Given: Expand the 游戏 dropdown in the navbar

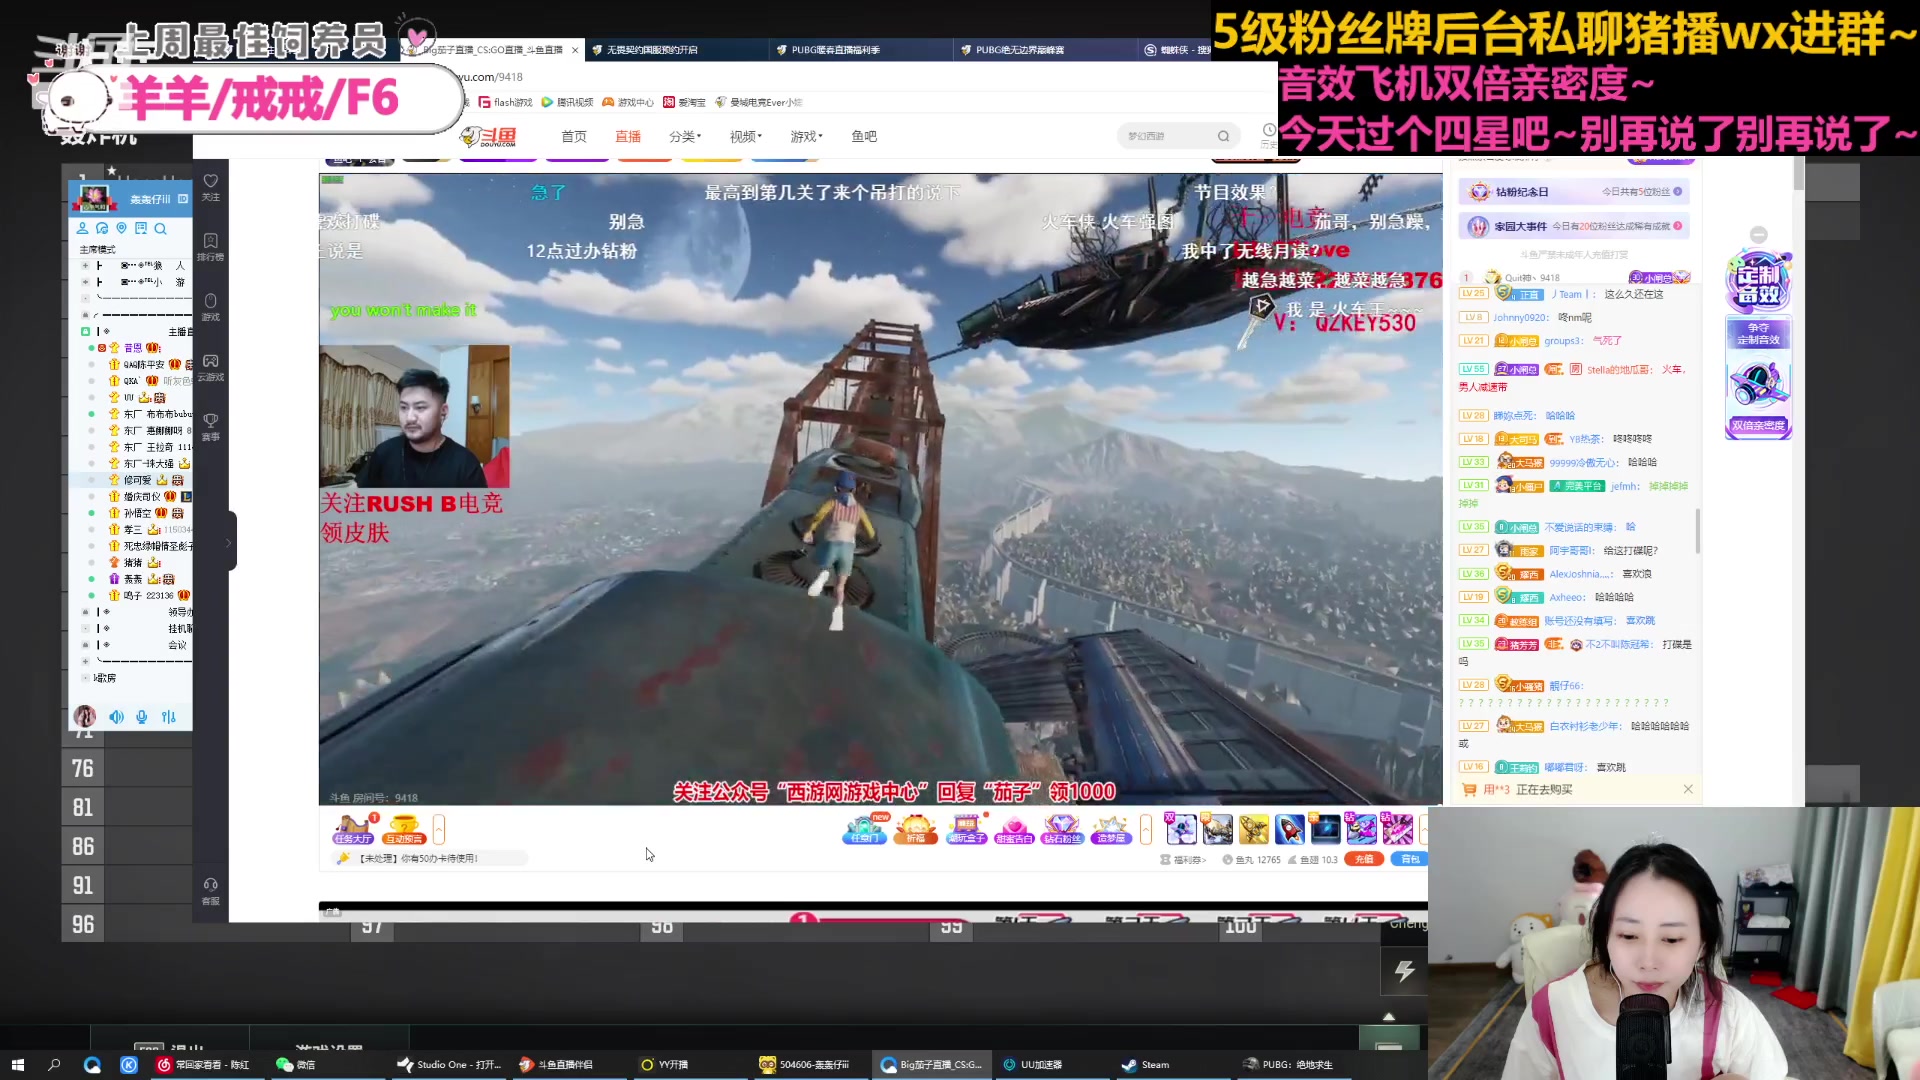Looking at the screenshot, I should (805, 136).
